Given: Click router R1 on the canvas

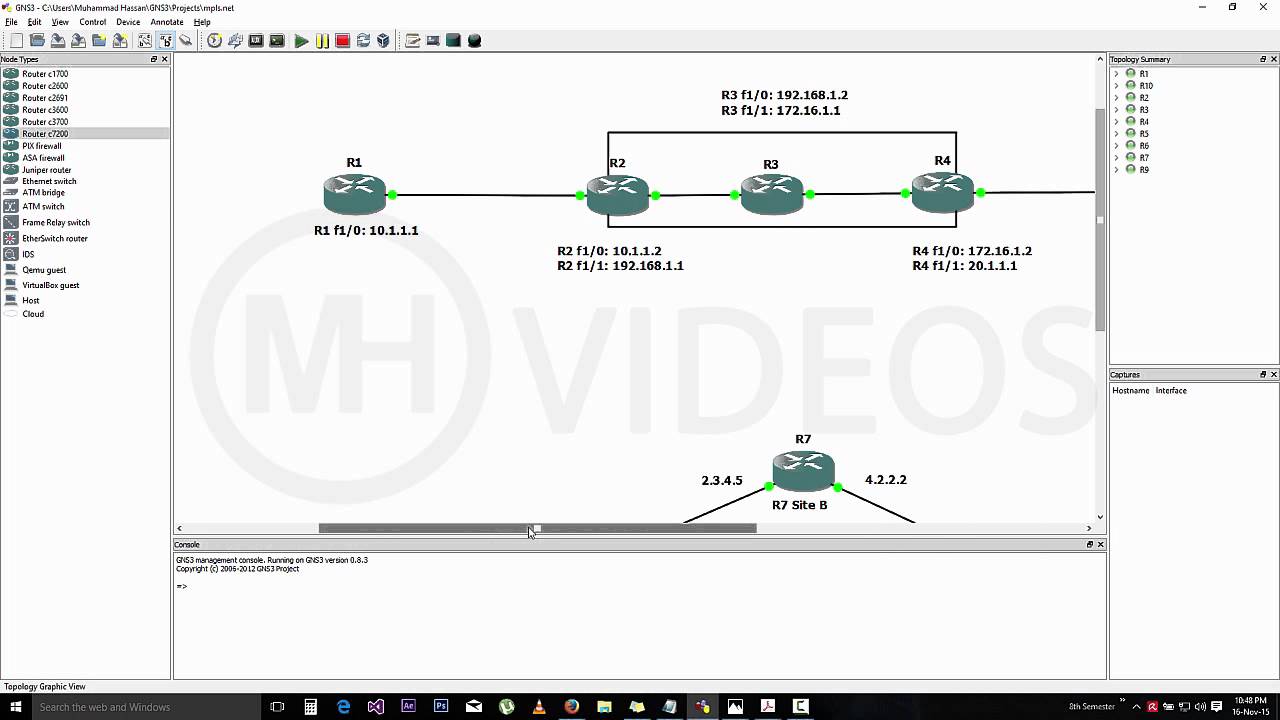Looking at the screenshot, I should 355,194.
